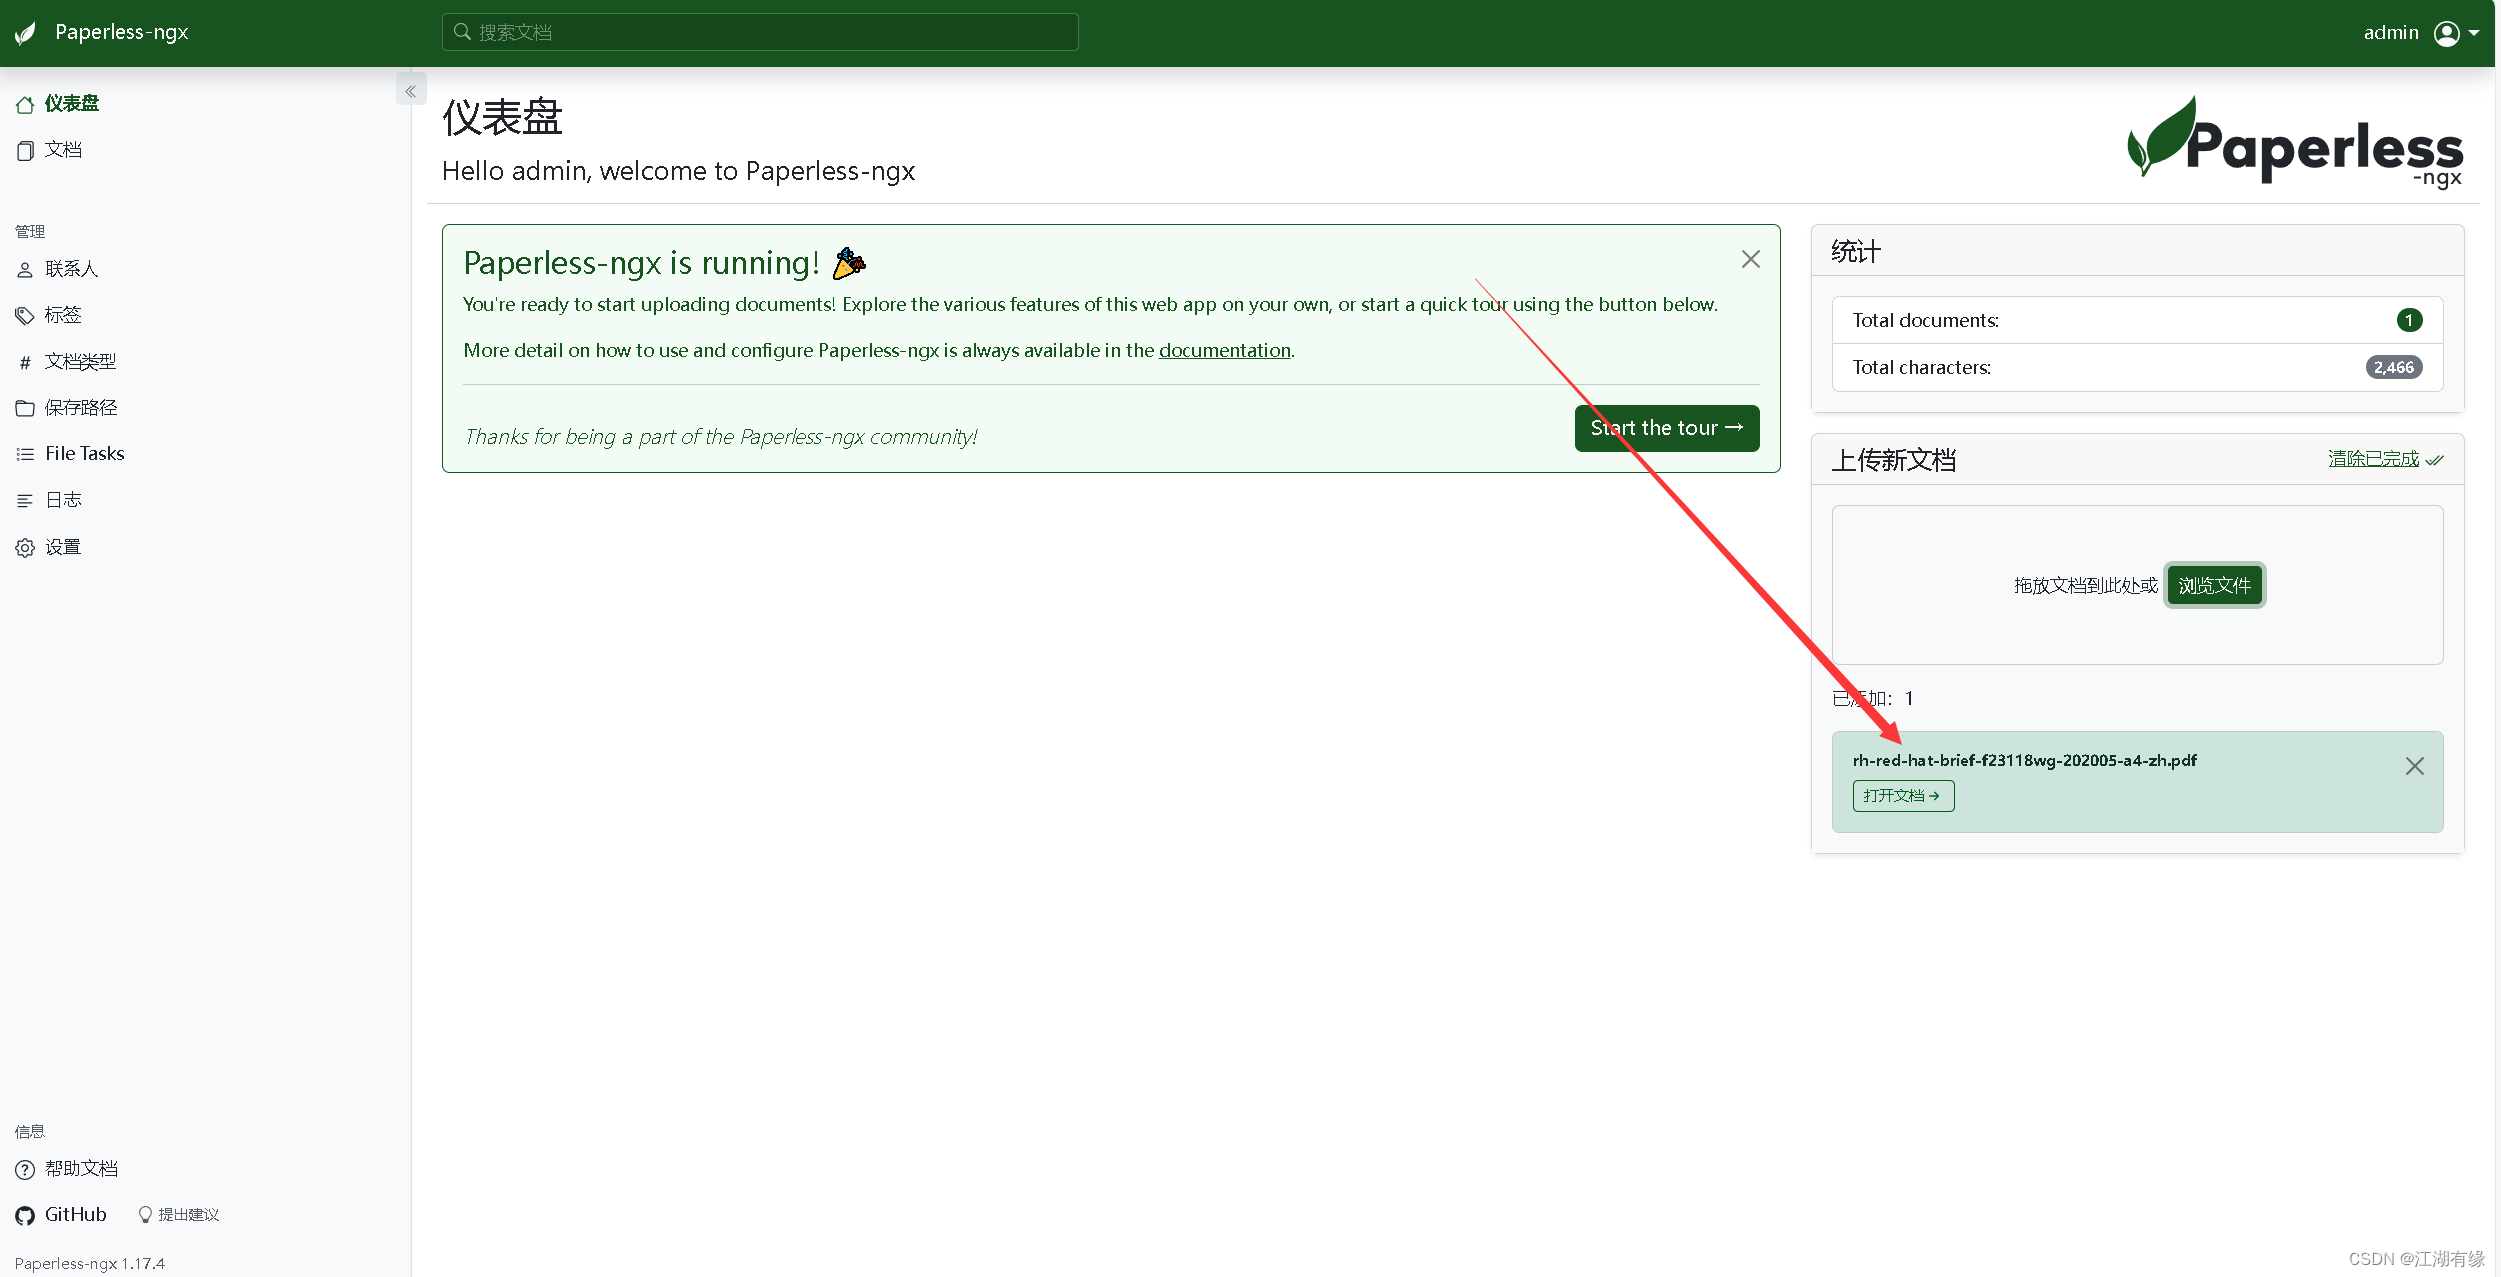Open the 标签 tags page
The width and height of the screenshot is (2501, 1277).
coord(62,315)
